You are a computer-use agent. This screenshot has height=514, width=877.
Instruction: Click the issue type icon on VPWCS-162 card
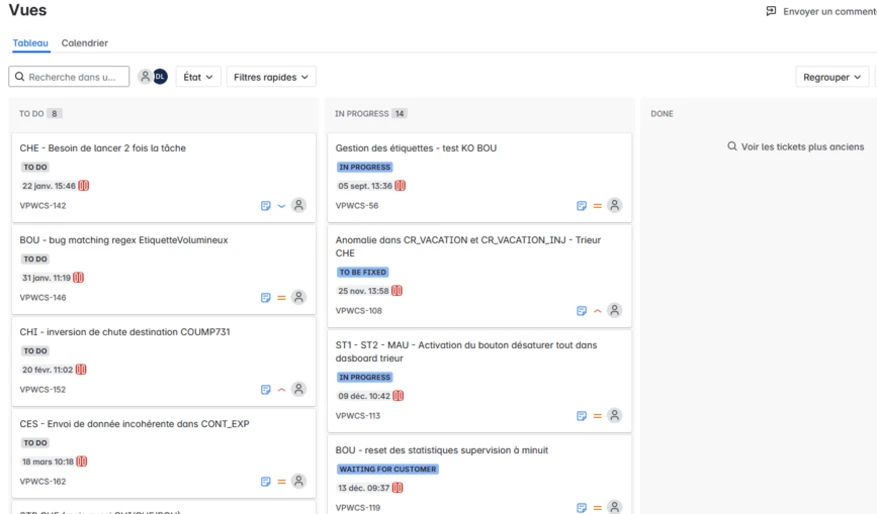(266, 482)
